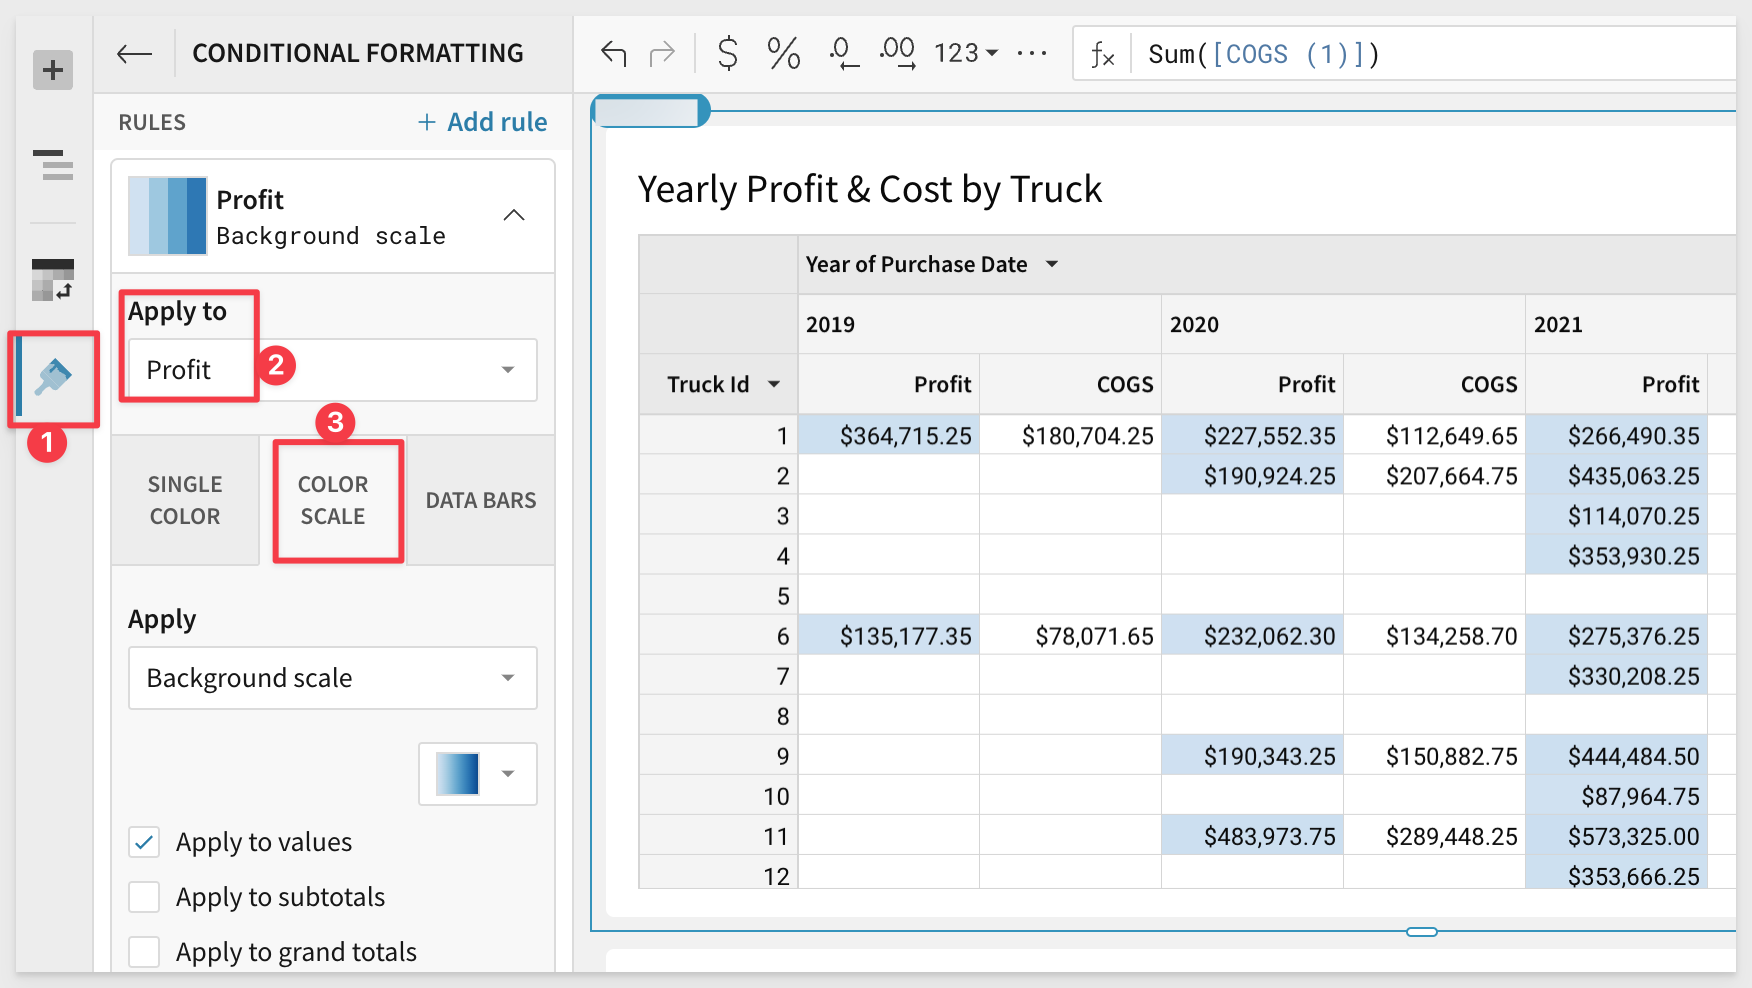The image size is (1752, 988).
Task: Apply currency dollar format
Action: (x=728, y=54)
